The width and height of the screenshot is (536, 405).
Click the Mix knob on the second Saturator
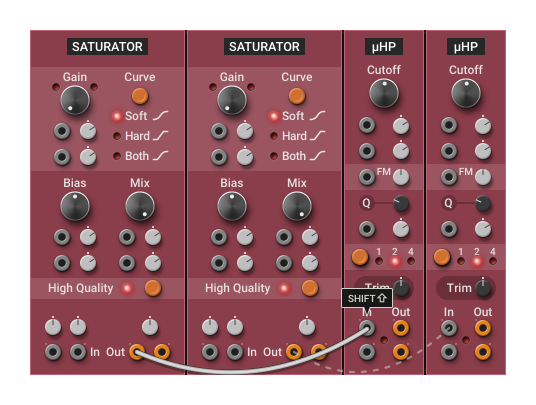pos(297,206)
